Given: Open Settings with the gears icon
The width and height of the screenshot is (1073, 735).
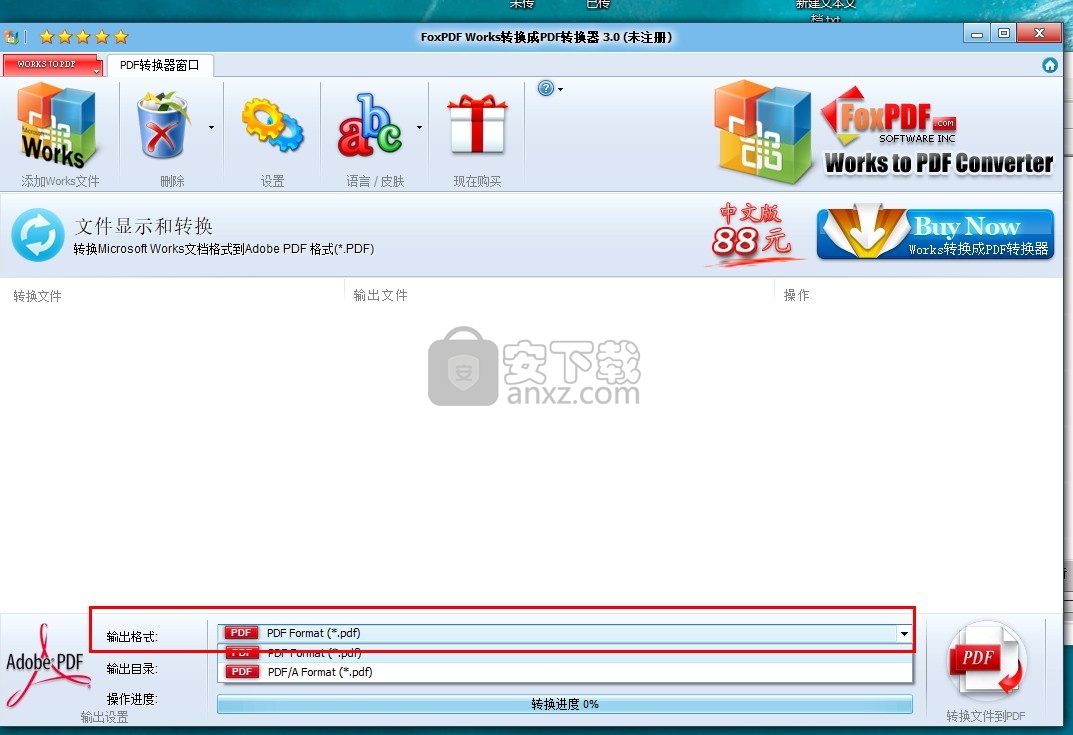Looking at the screenshot, I should coord(272,125).
